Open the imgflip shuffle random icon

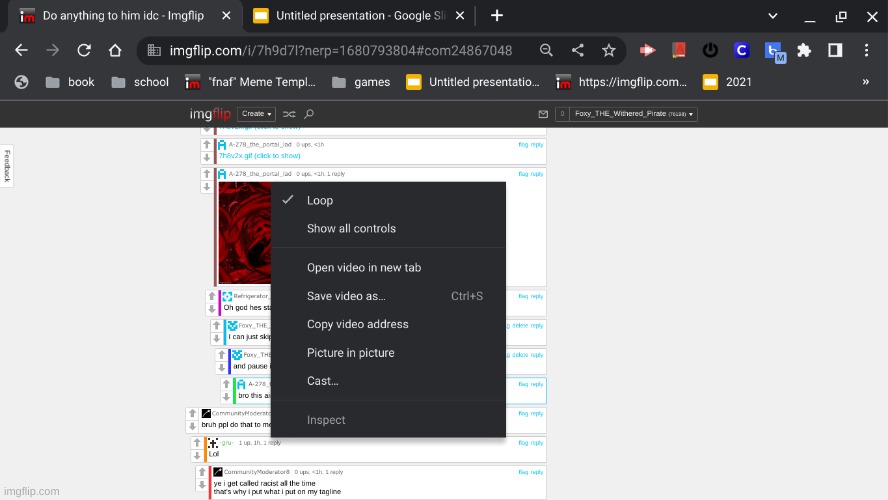click(x=289, y=114)
